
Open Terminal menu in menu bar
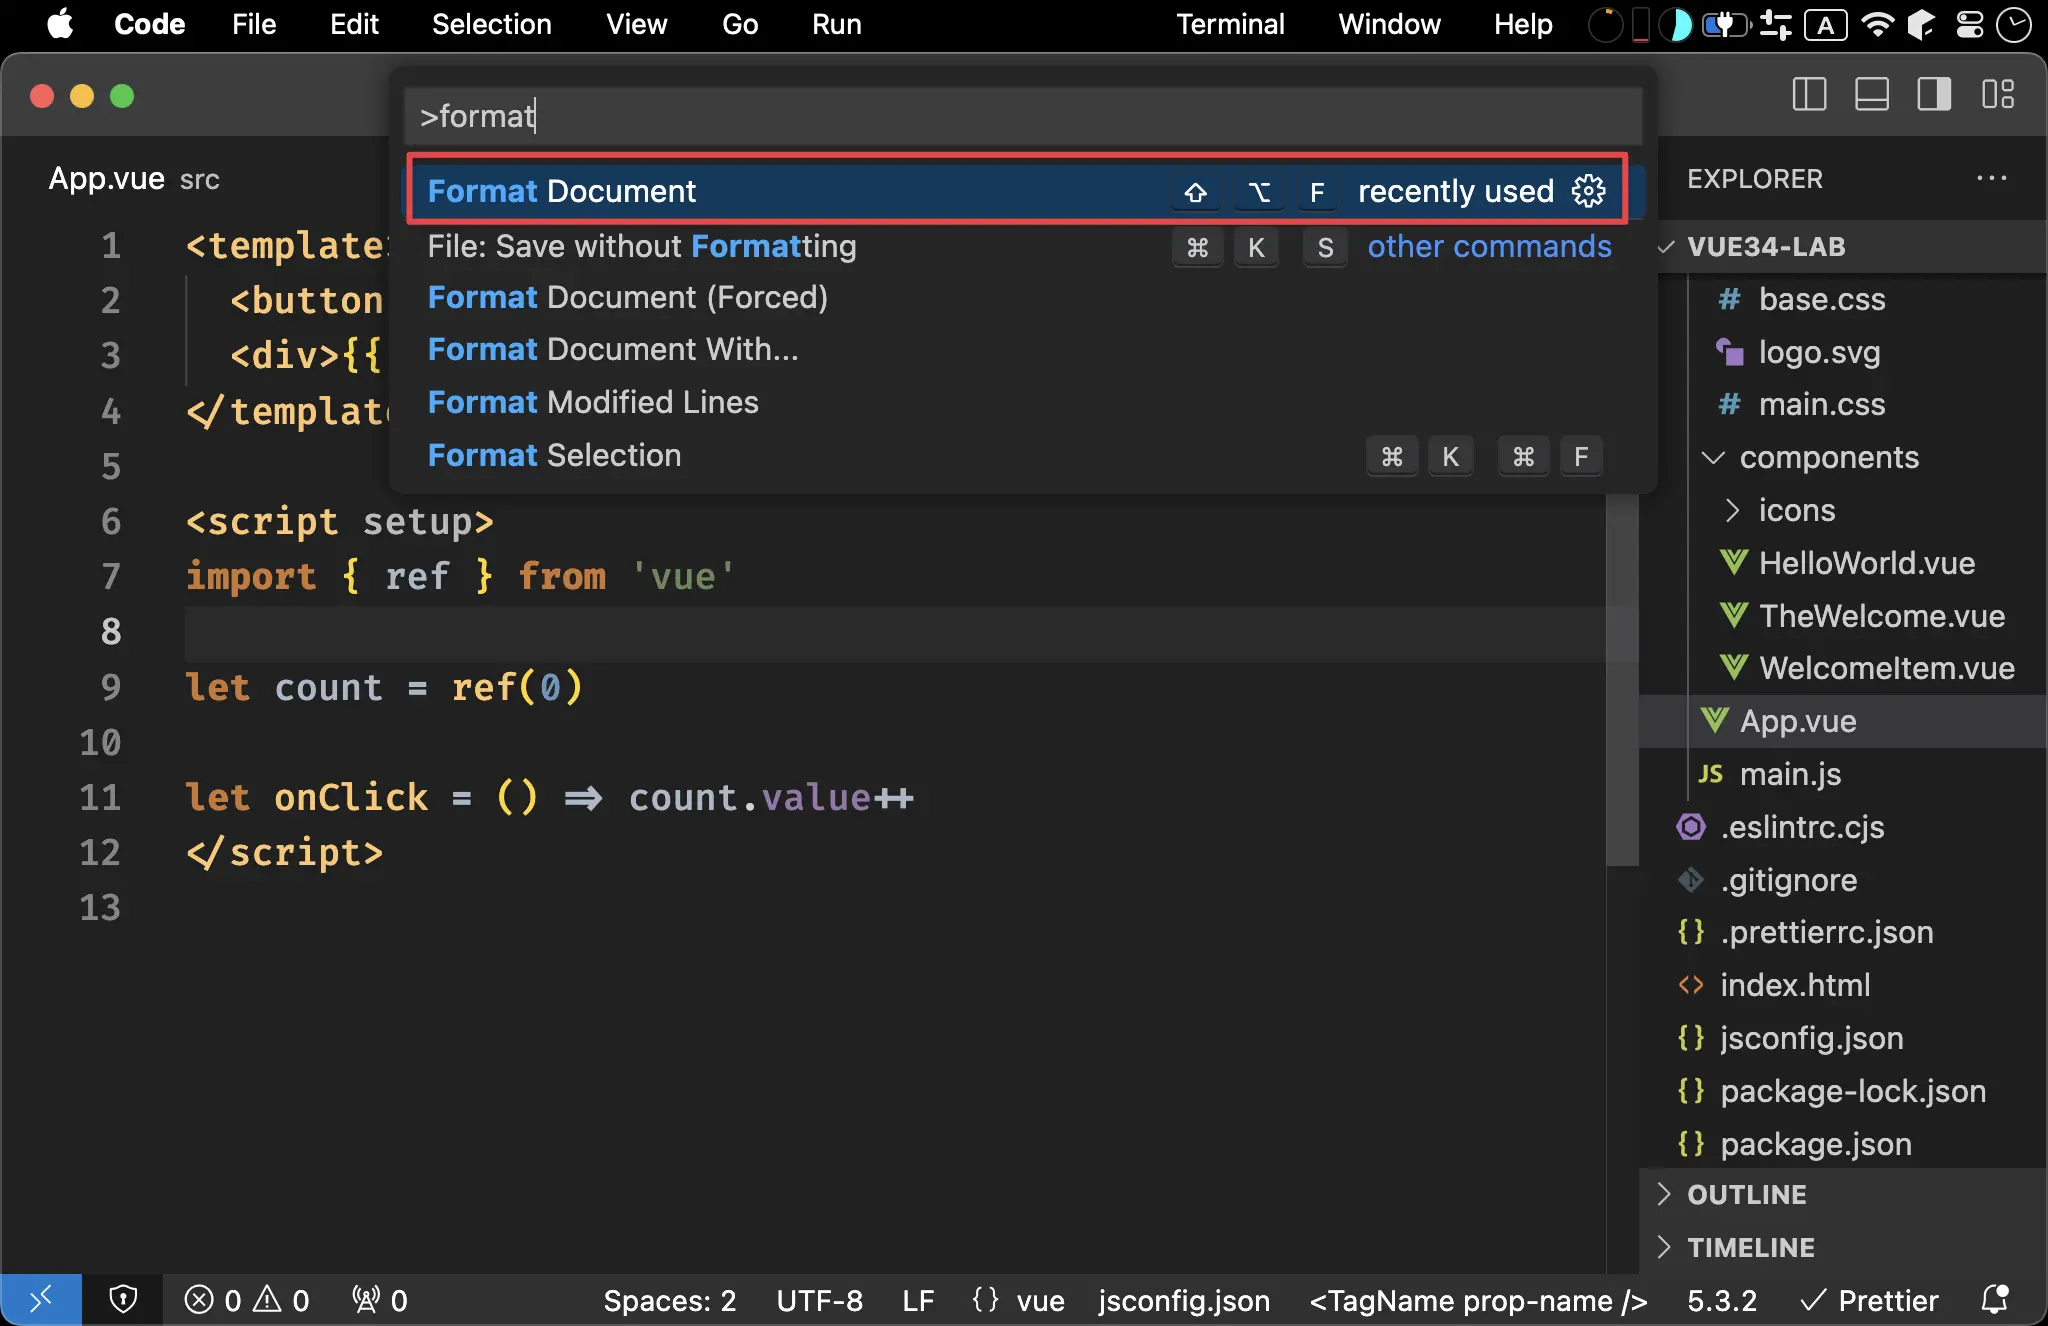[x=1230, y=24]
